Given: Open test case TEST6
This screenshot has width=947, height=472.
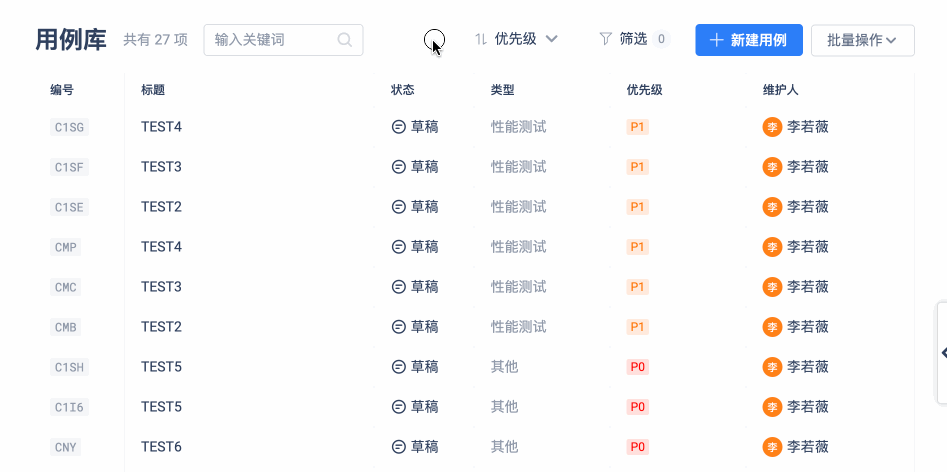Looking at the screenshot, I should tap(161, 447).
